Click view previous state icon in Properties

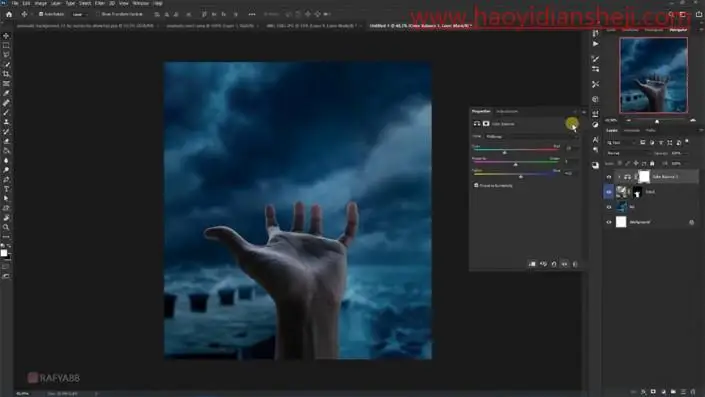543,264
